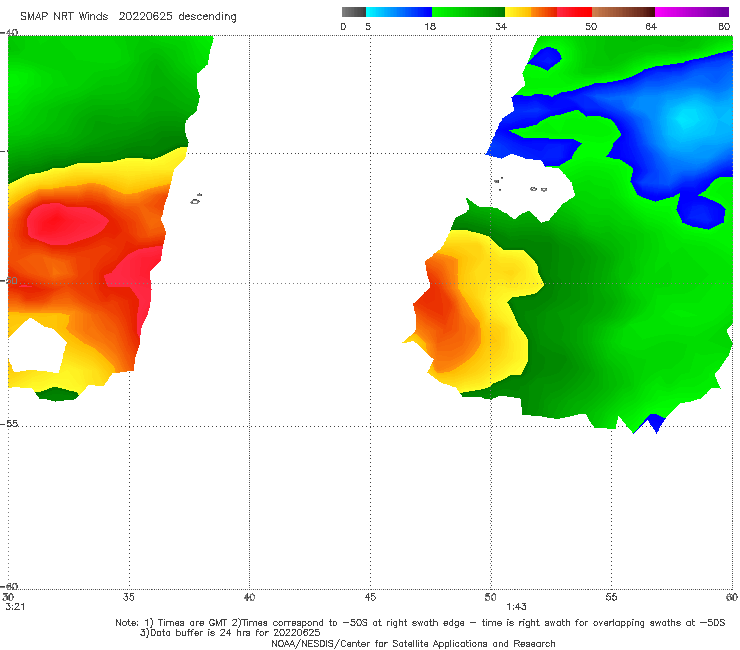Image resolution: width=740 pixels, height=650 pixels.
Task: Click the cyan wind minimum in the right swath
Action: tap(688, 118)
